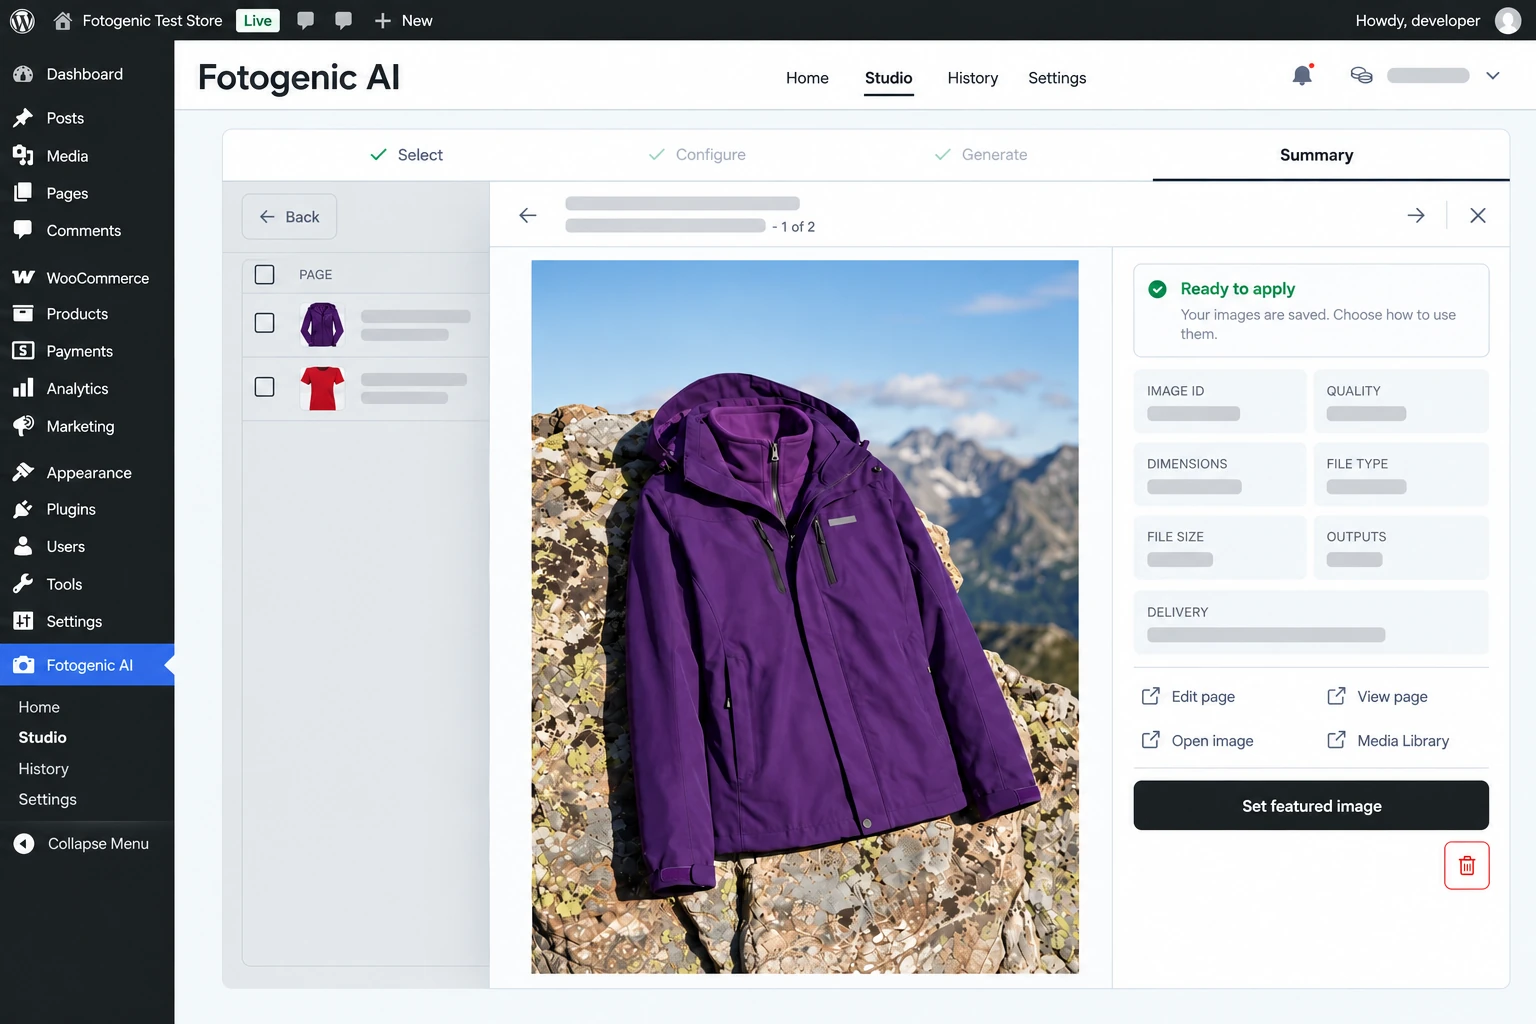The width and height of the screenshot is (1536, 1024).
Task: Click the Edit page external link icon
Action: click(1151, 696)
